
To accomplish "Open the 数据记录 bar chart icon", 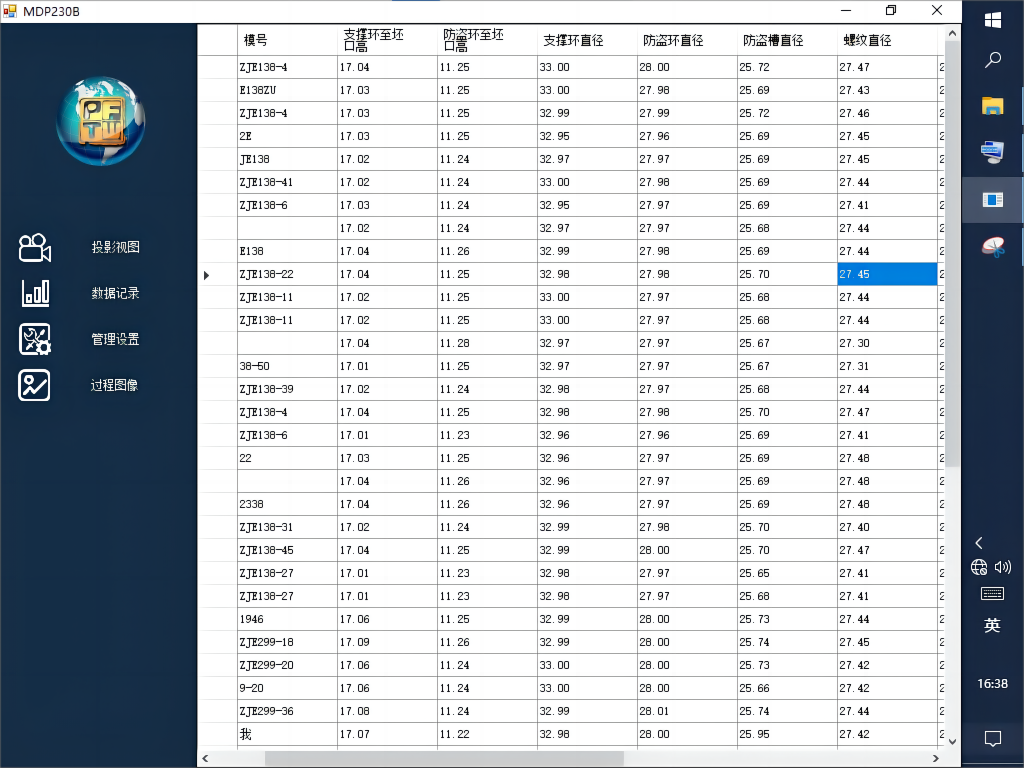I will (35, 293).
